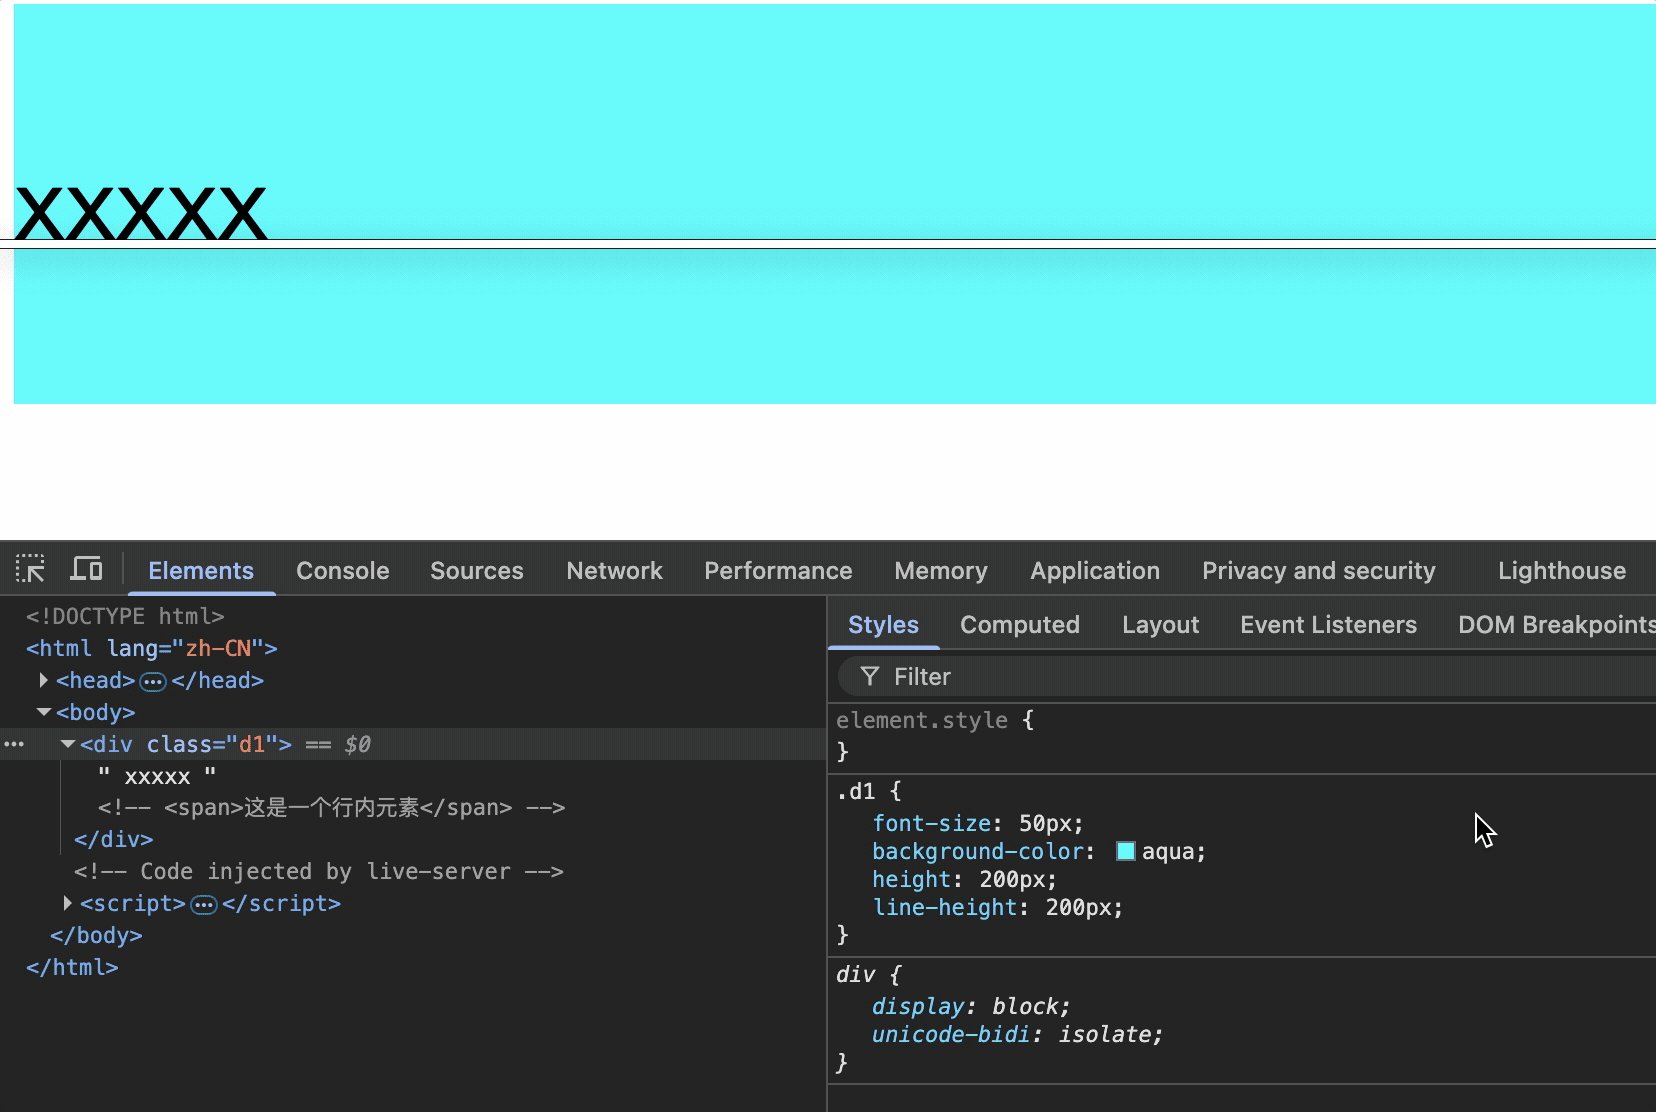The height and width of the screenshot is (1112, 1656).
Task: Open the aqua color swatch picker
Action: click(x=1126, y=852)
